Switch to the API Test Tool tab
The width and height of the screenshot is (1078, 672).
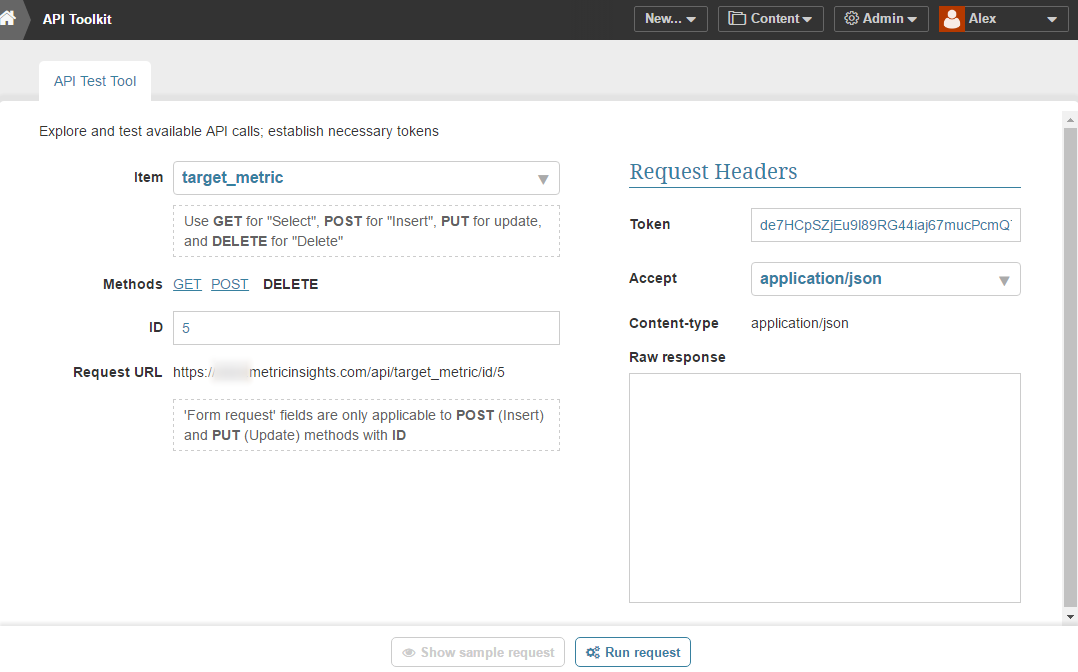[95, 81]
